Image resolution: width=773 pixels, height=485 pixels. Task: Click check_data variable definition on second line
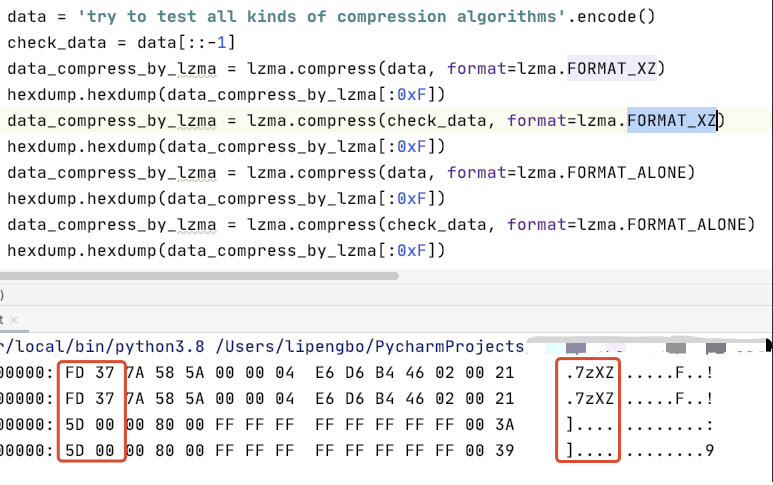[50, 43]
